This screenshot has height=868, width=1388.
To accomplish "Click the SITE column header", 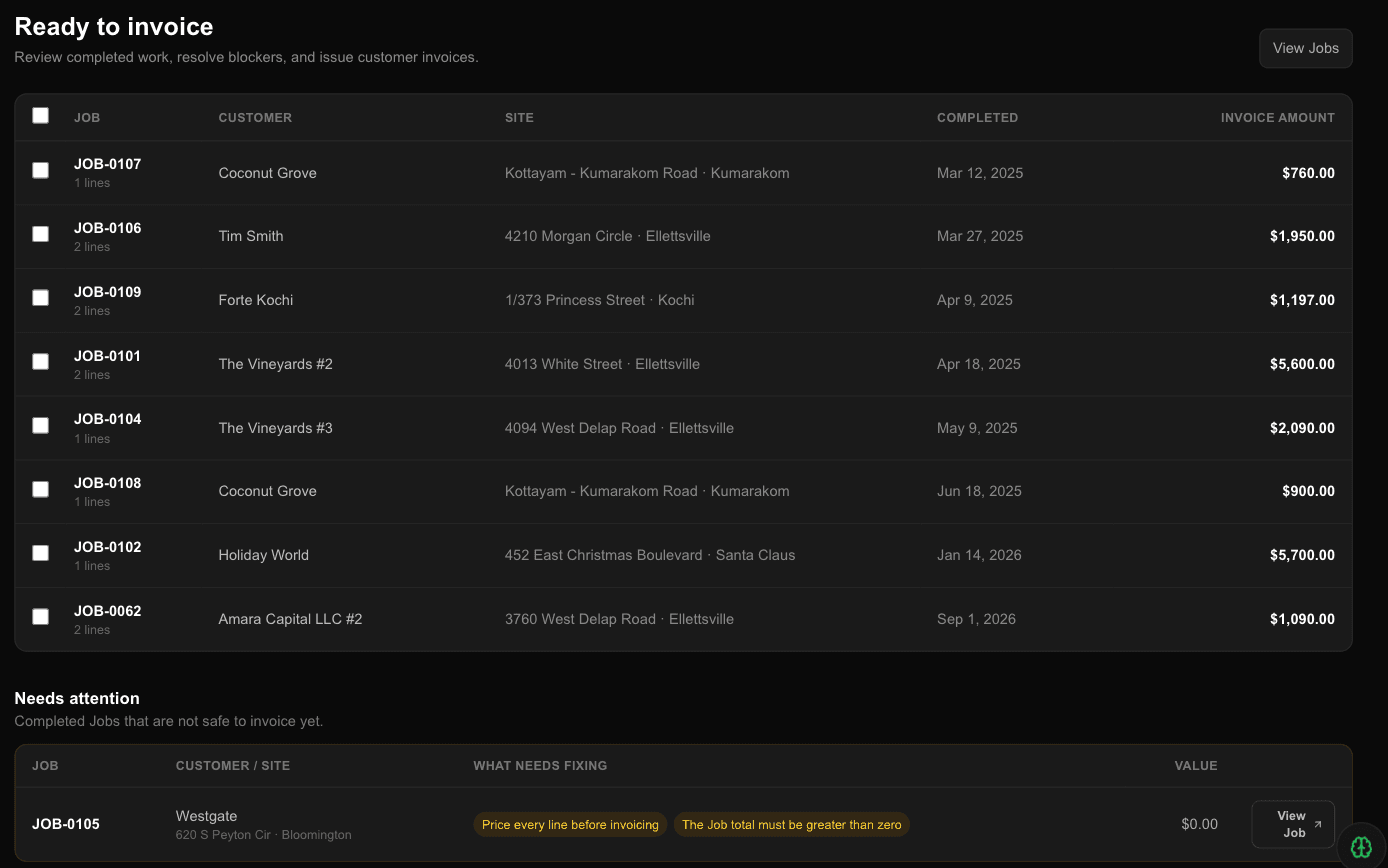I will click(x=519, y=118).
